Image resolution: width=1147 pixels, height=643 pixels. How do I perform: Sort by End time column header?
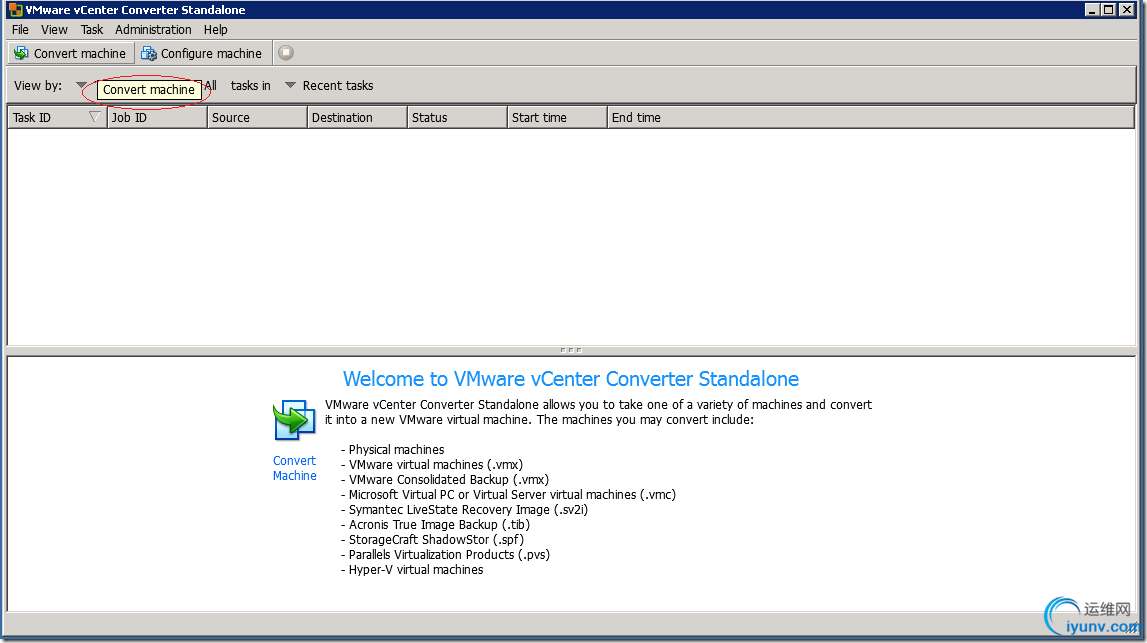point(870,118)
